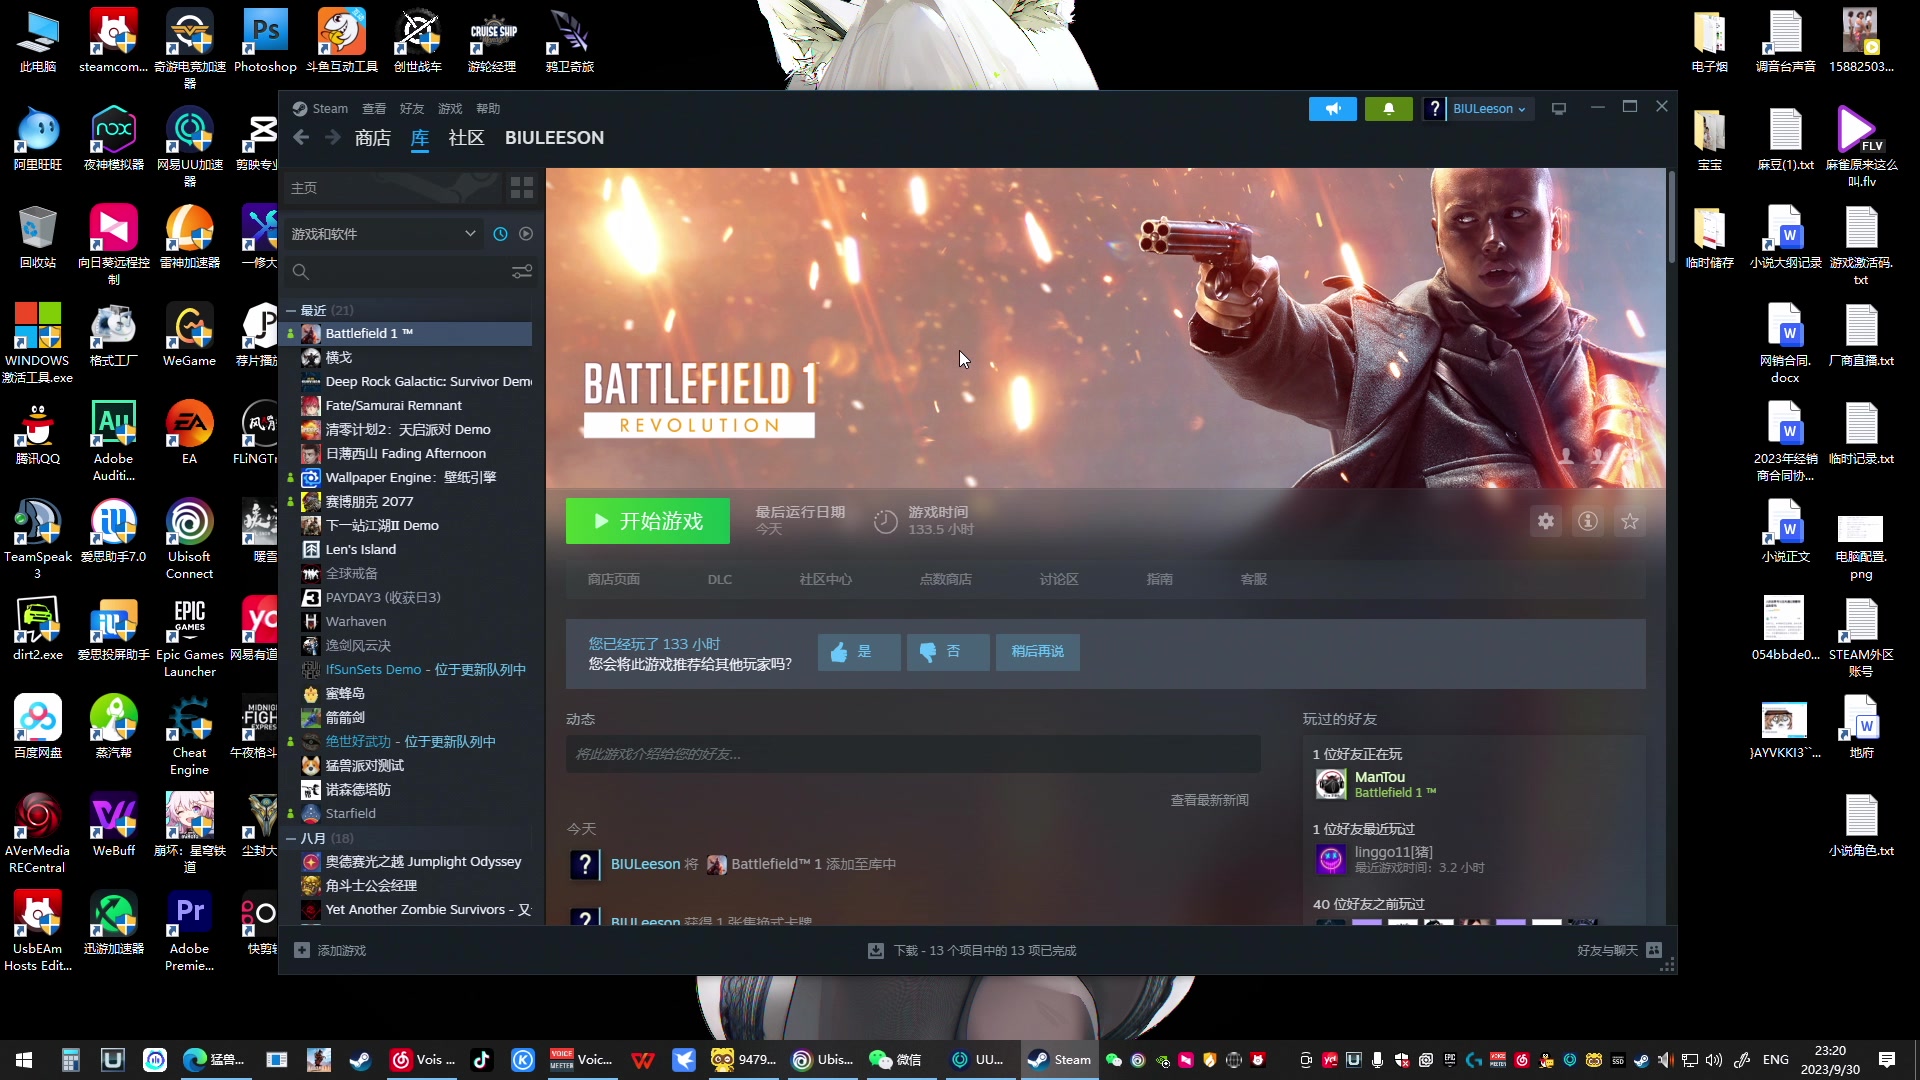Select Starfield in the library list

[x=410, y=814]
